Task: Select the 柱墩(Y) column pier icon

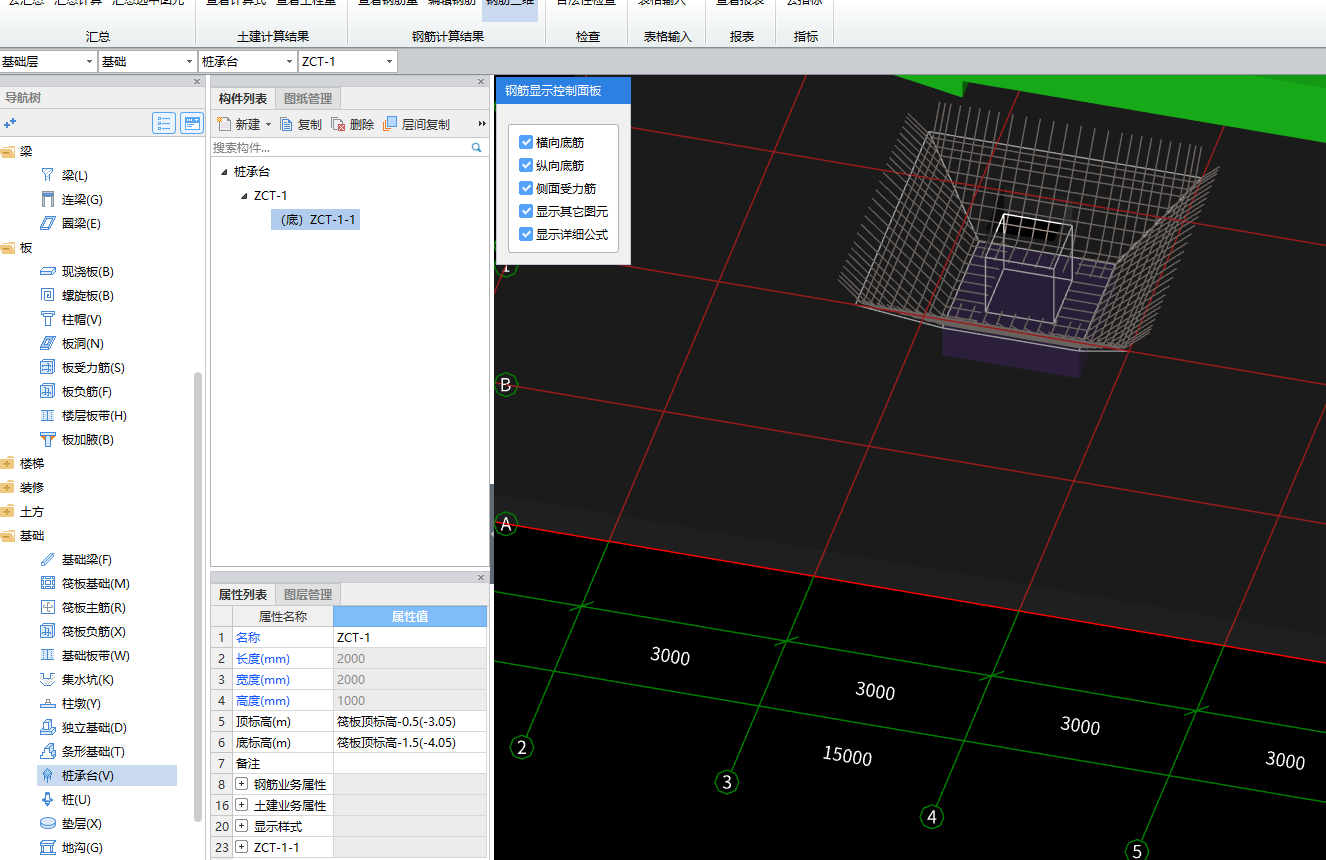Action: pos(47,703)
